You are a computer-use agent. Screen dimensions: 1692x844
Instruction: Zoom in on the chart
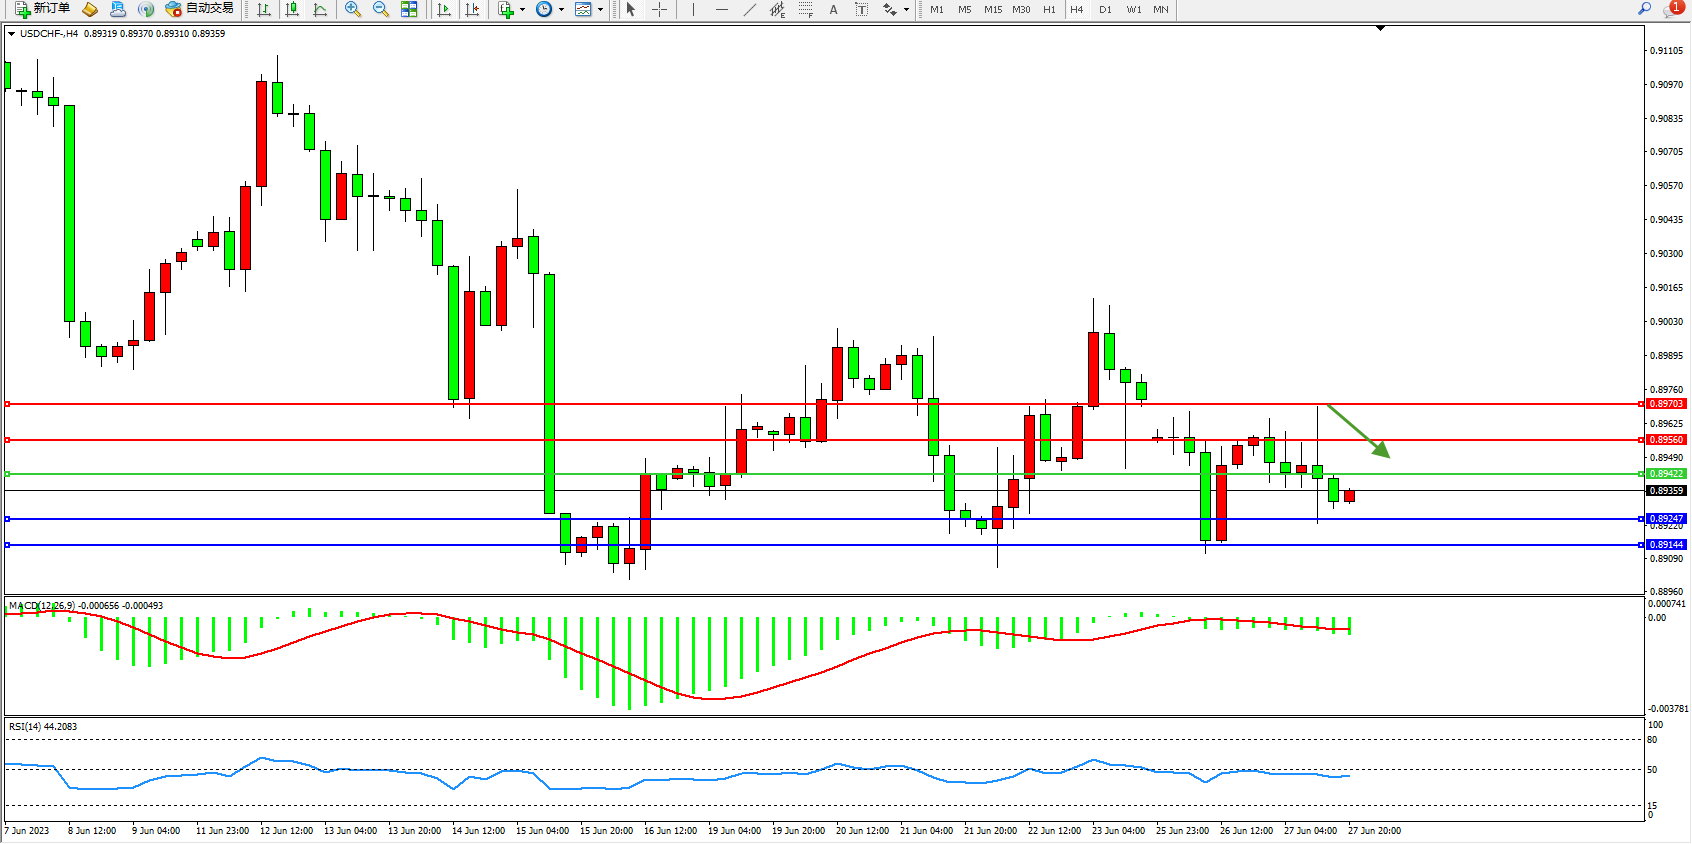353,10
